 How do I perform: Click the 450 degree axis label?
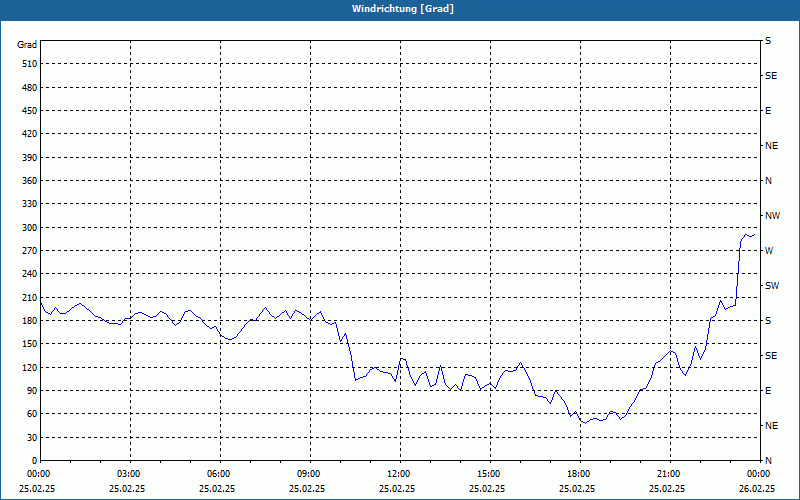click(30, 111)
